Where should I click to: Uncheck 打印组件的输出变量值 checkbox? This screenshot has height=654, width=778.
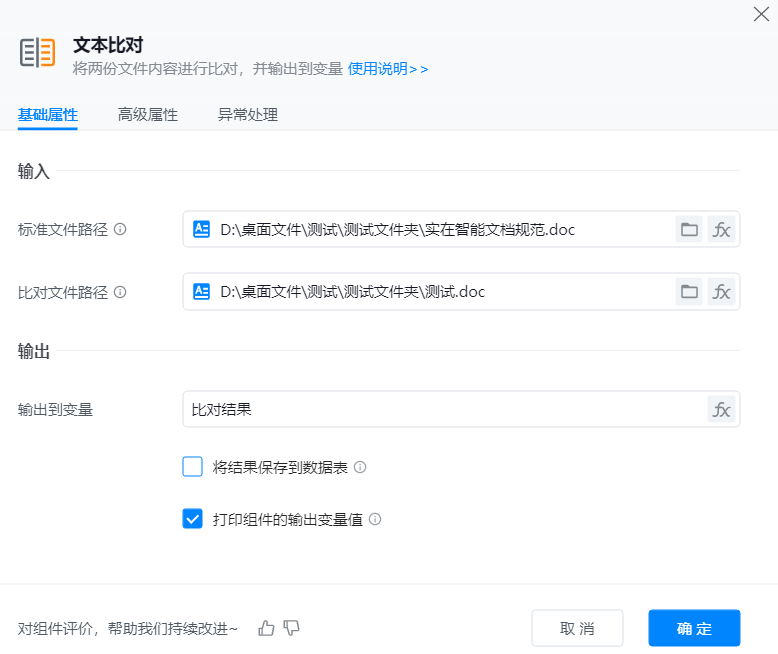coord(193,519)
